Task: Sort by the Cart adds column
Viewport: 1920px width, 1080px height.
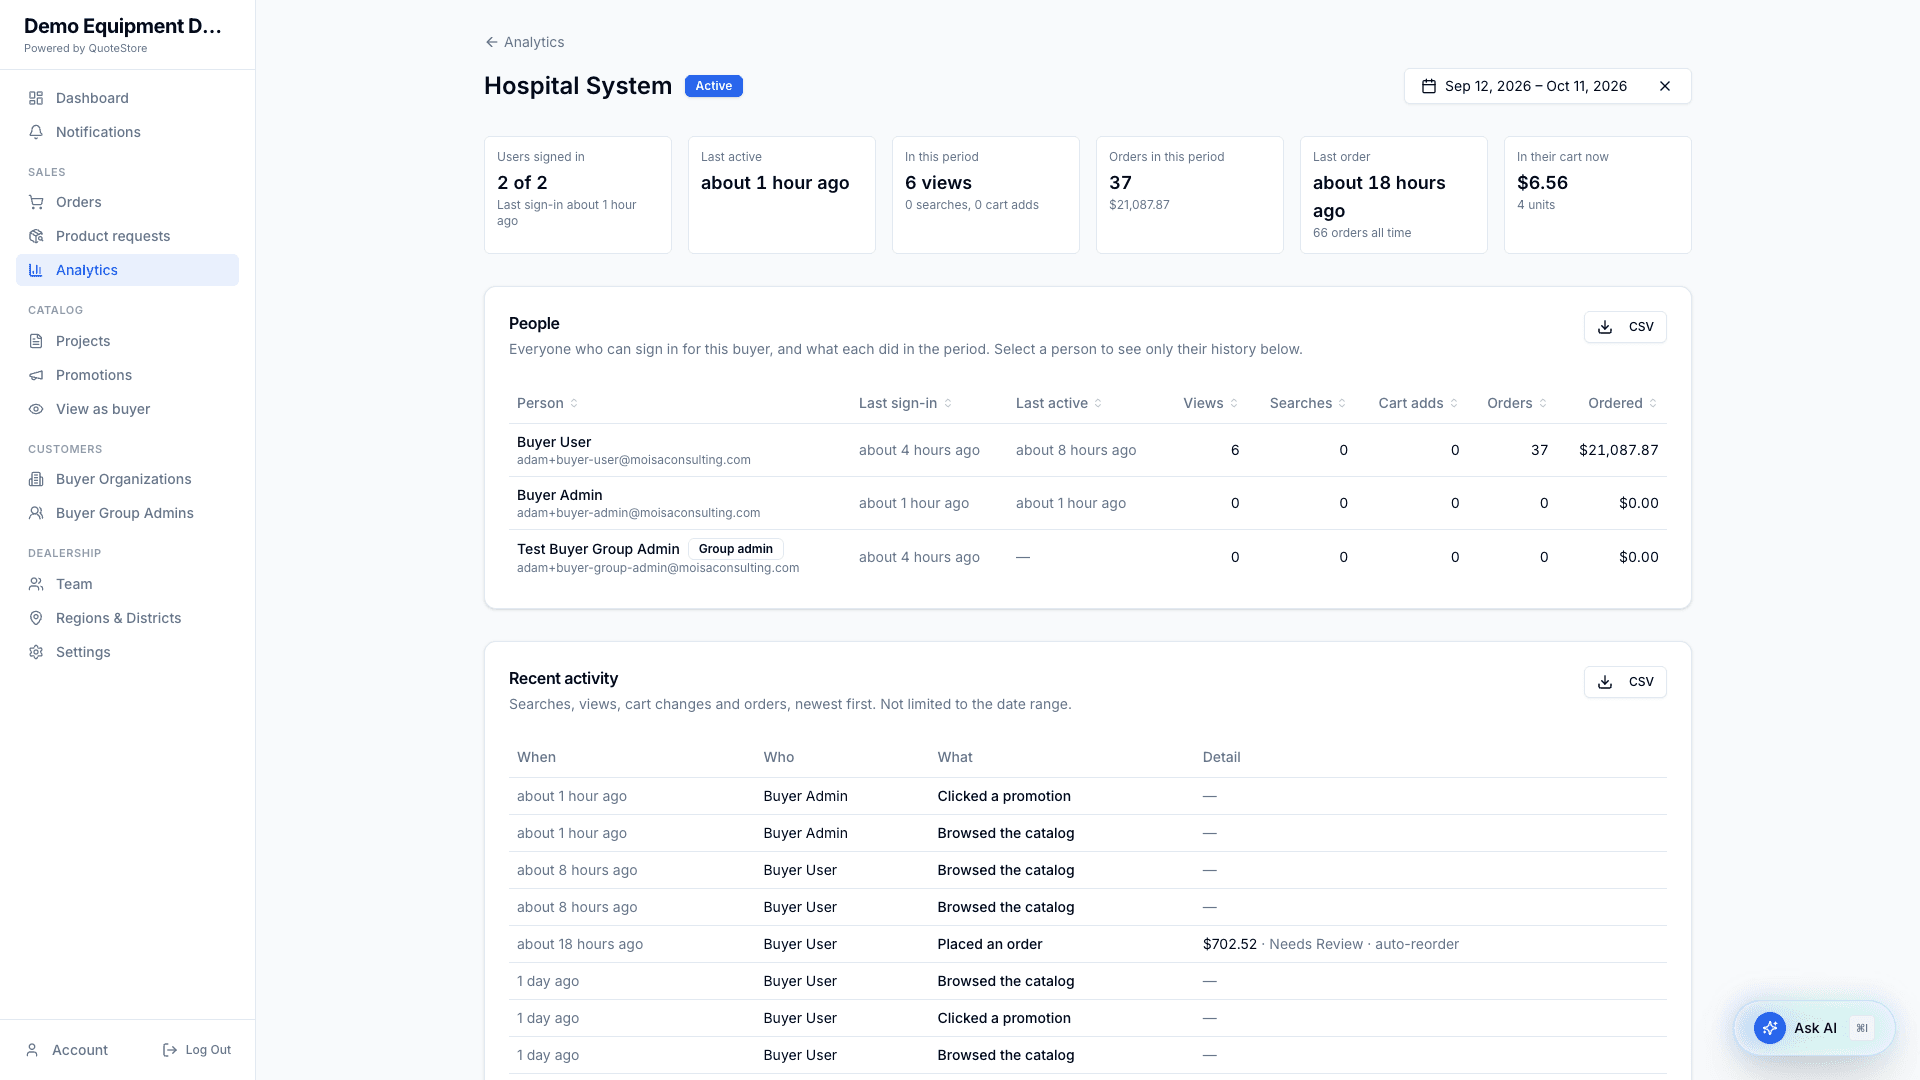Action: pyautogui.click(x=1418, y=403)
